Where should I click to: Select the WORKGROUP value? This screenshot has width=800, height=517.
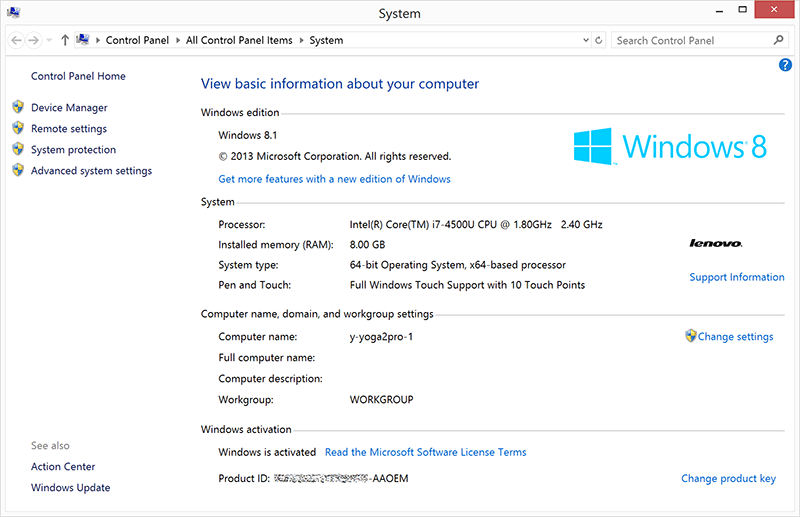(x=382, y=400)
